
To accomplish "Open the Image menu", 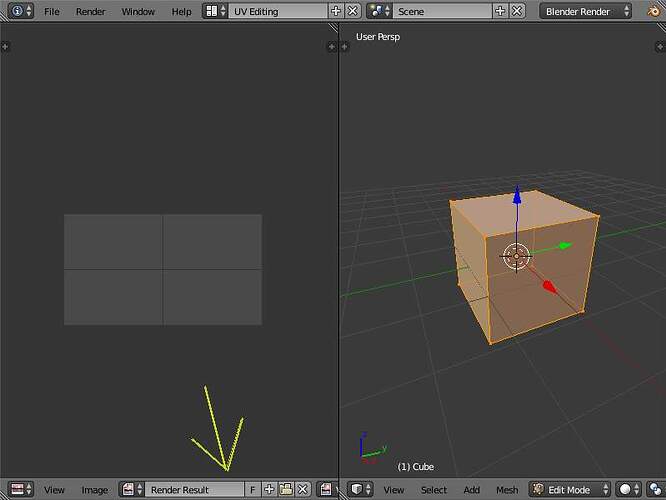I will click(94, 490).
